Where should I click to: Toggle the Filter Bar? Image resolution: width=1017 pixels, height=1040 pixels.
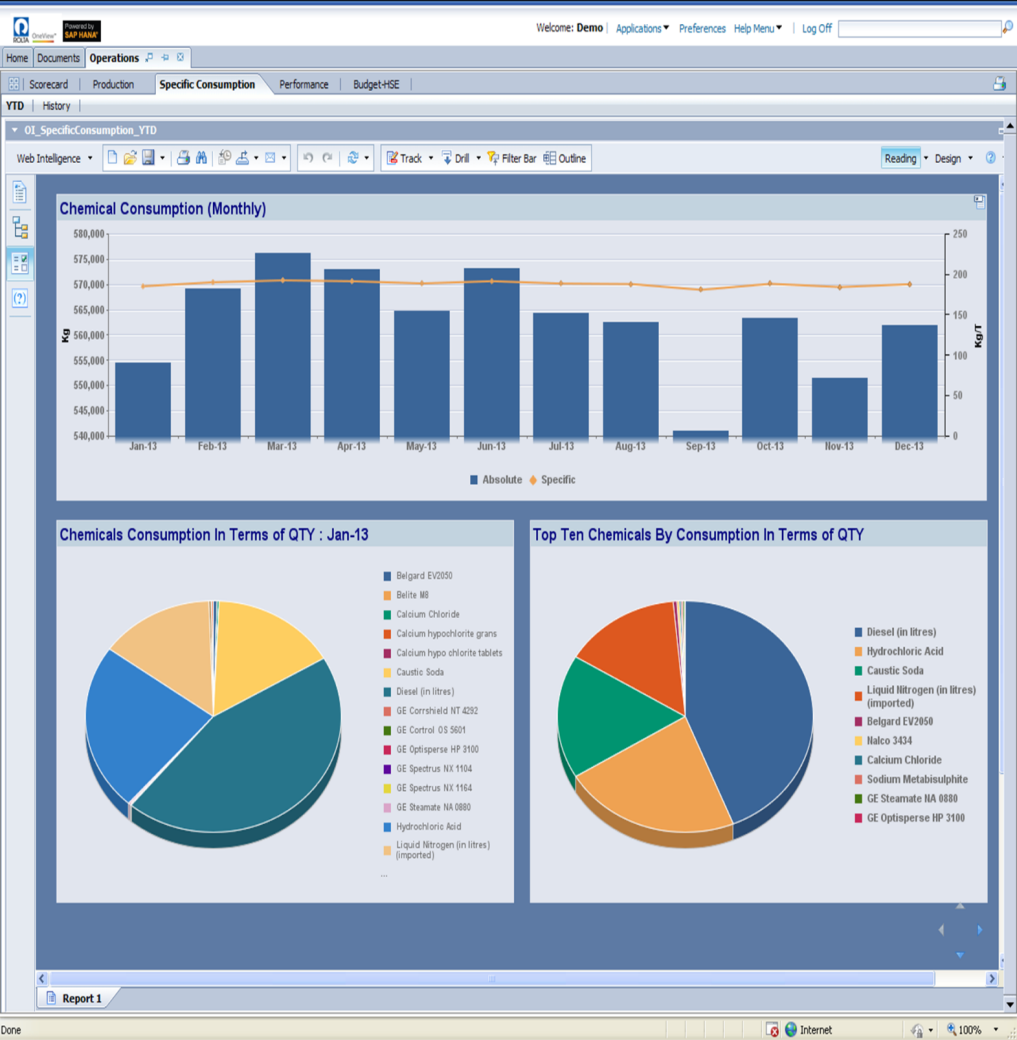pyautogui.click(x=511, y=158)
